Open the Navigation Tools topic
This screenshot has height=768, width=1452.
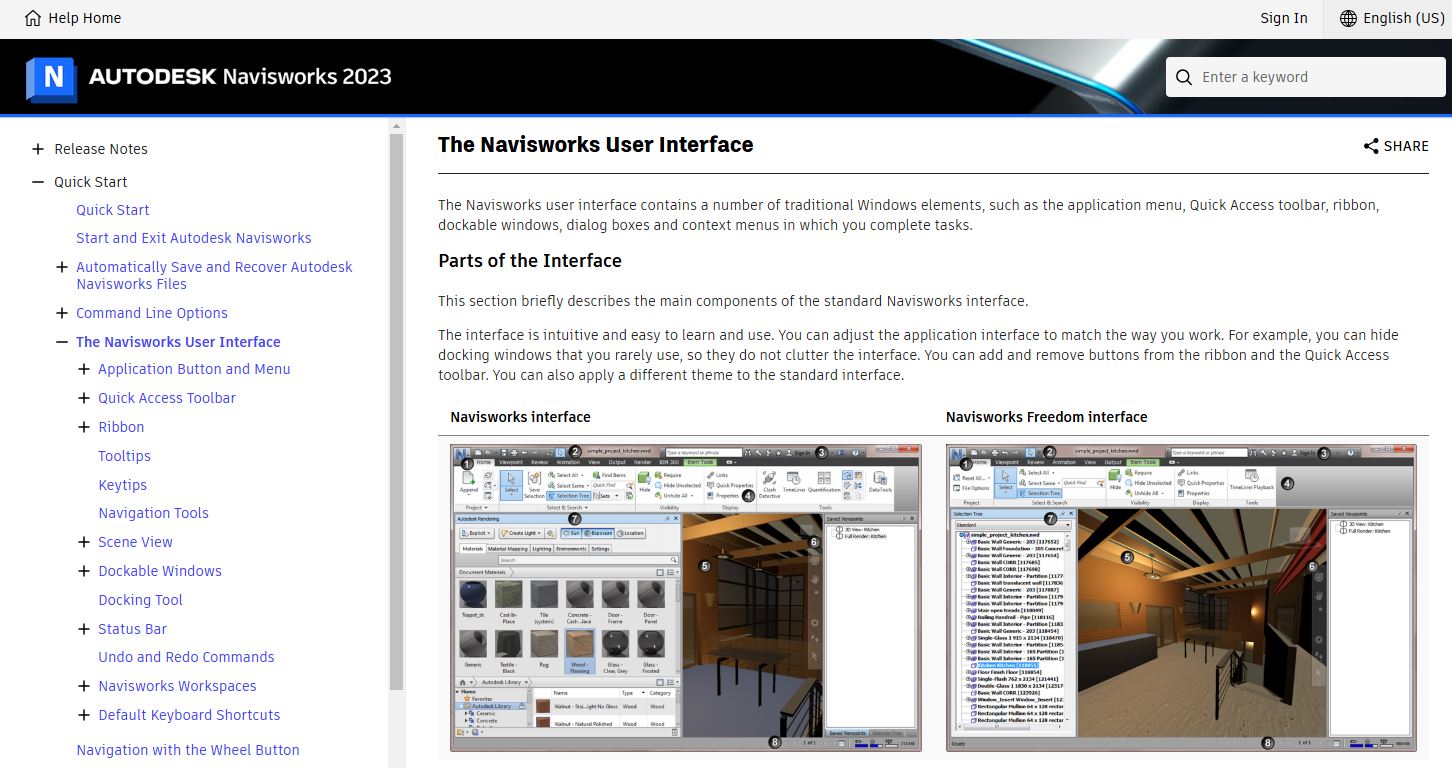point(153,513)
